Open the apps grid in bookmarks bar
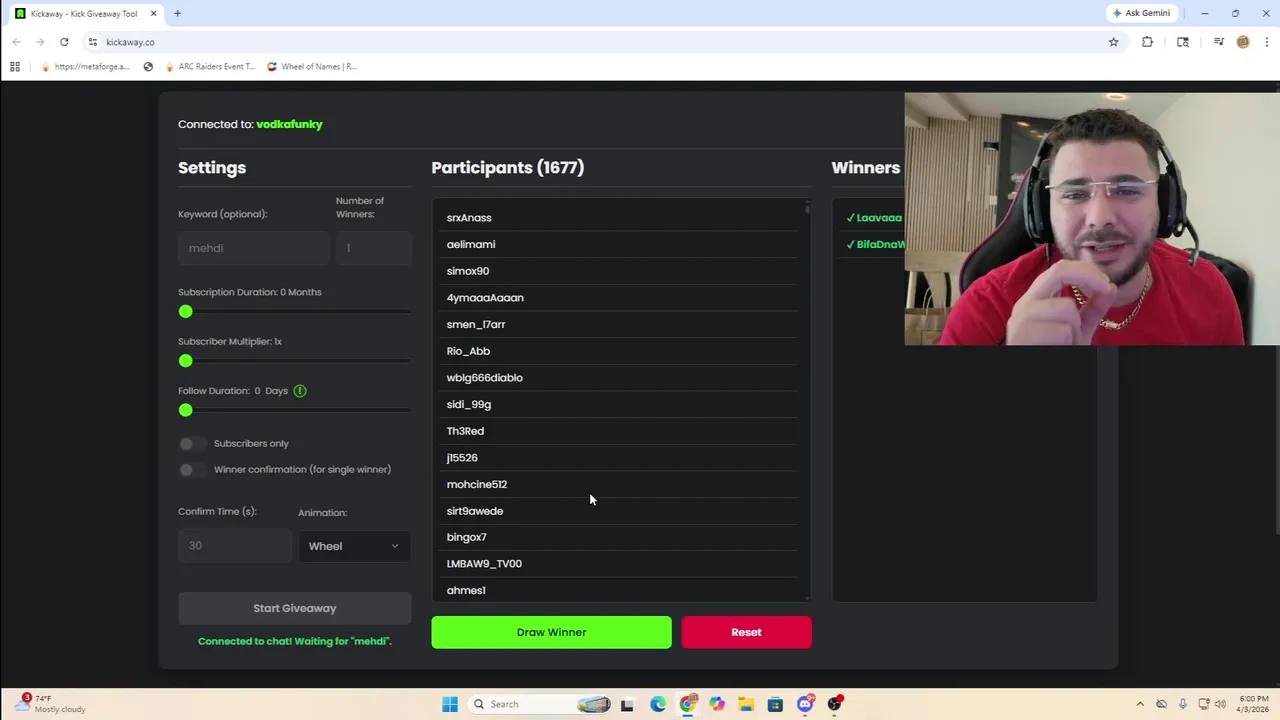 pos(14,67)
